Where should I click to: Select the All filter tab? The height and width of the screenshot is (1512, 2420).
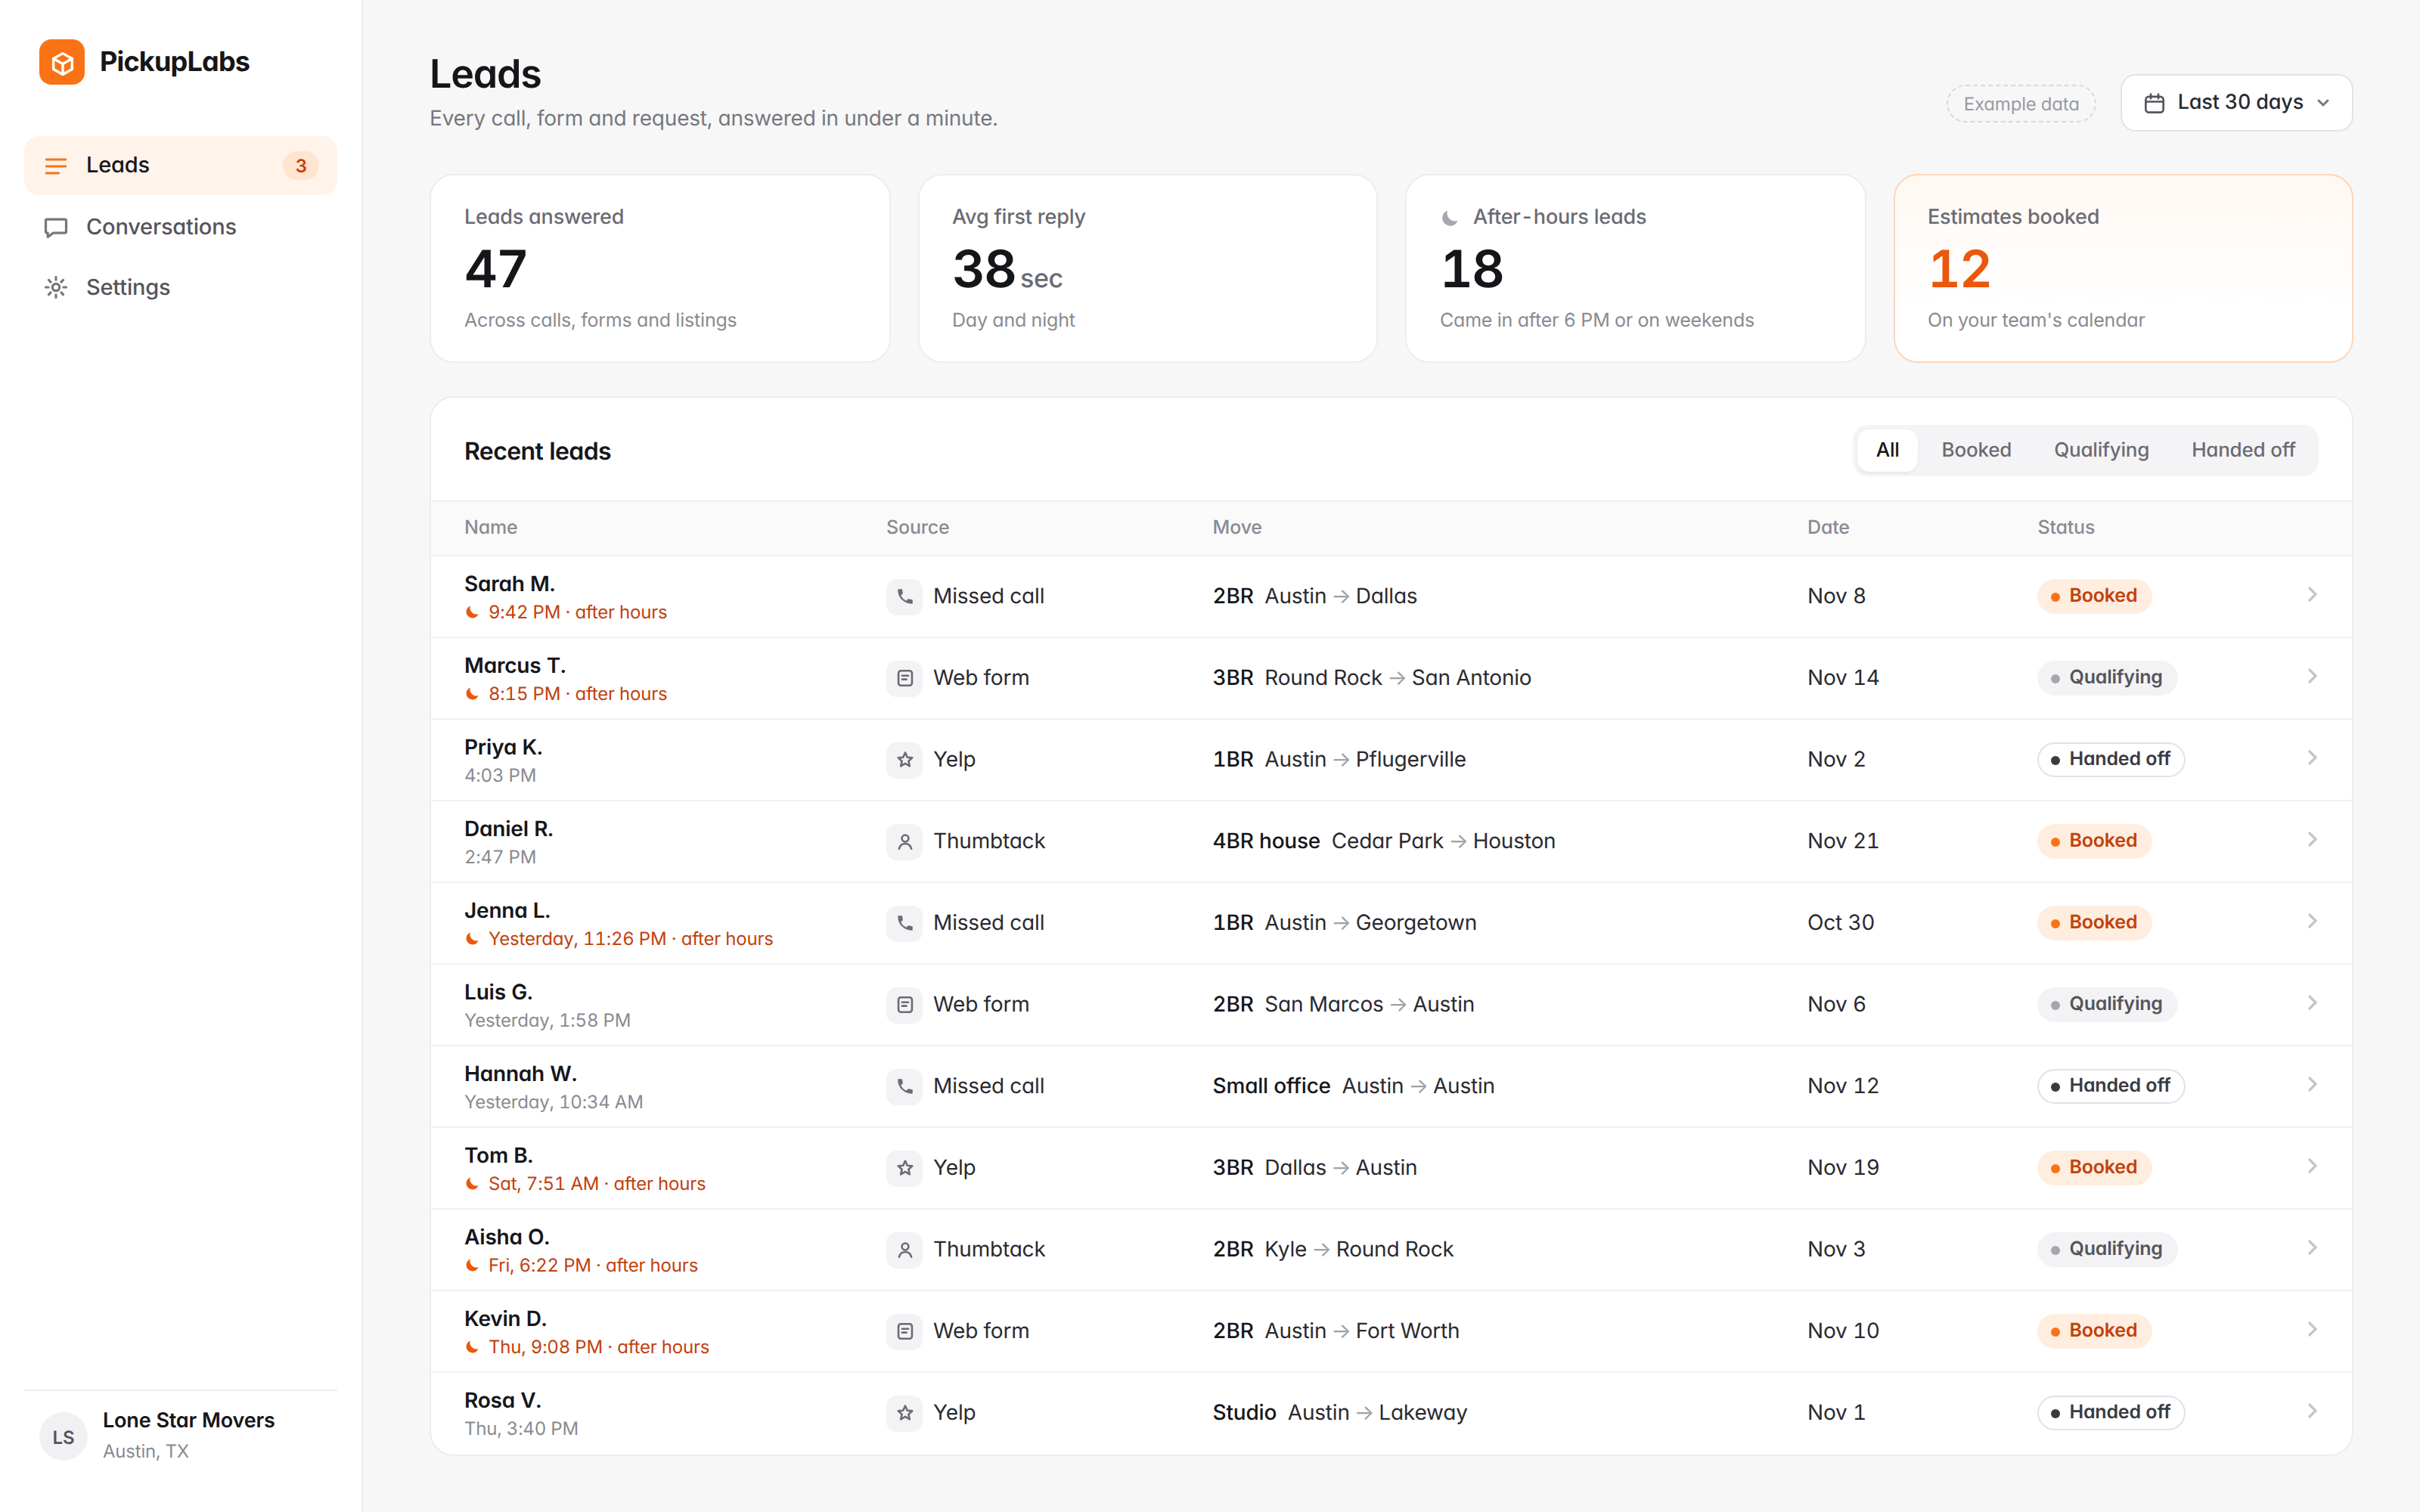1887,450
